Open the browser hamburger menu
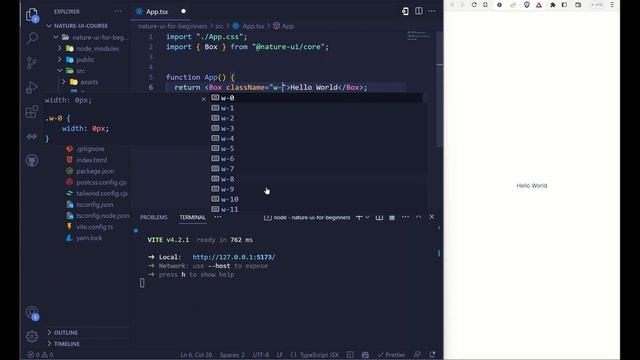640x360 pixels. click(x=612, y=5)
